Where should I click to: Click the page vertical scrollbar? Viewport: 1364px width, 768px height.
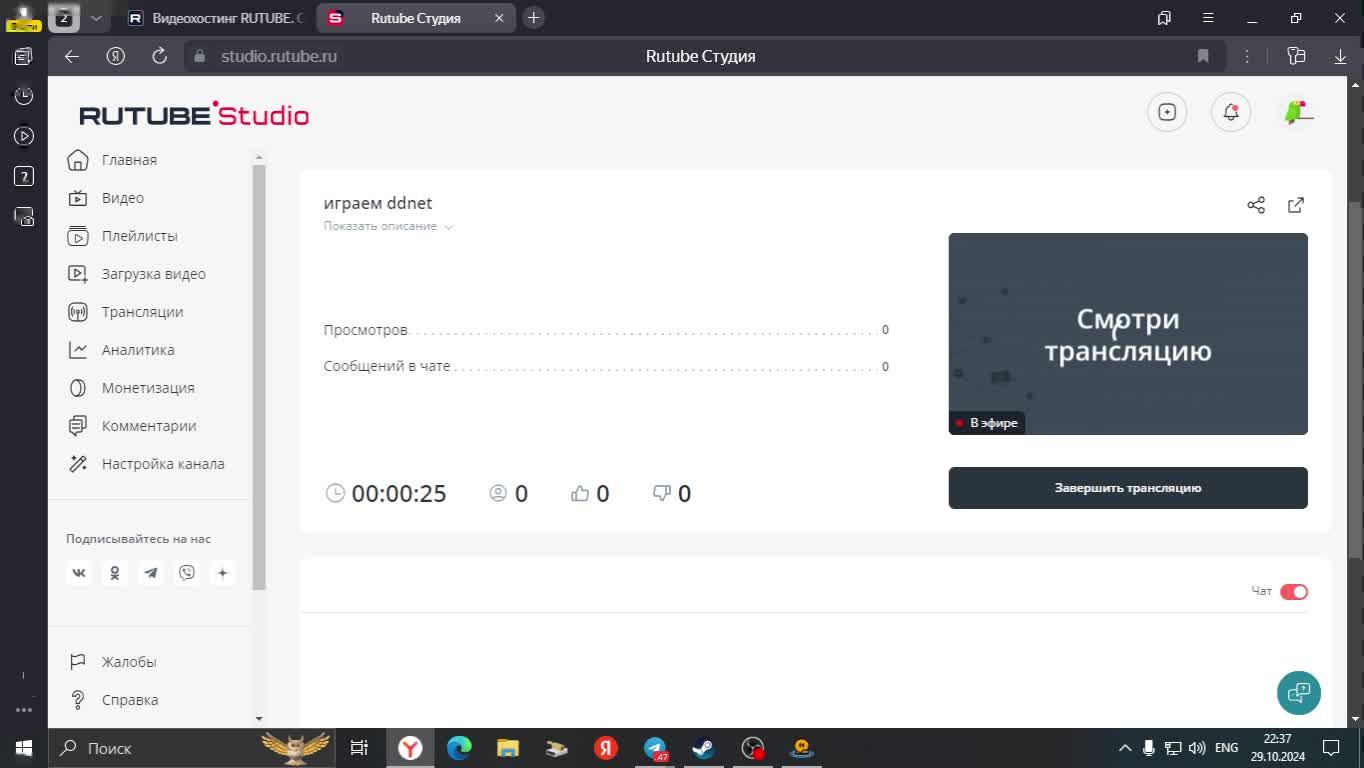point(1356,379)
